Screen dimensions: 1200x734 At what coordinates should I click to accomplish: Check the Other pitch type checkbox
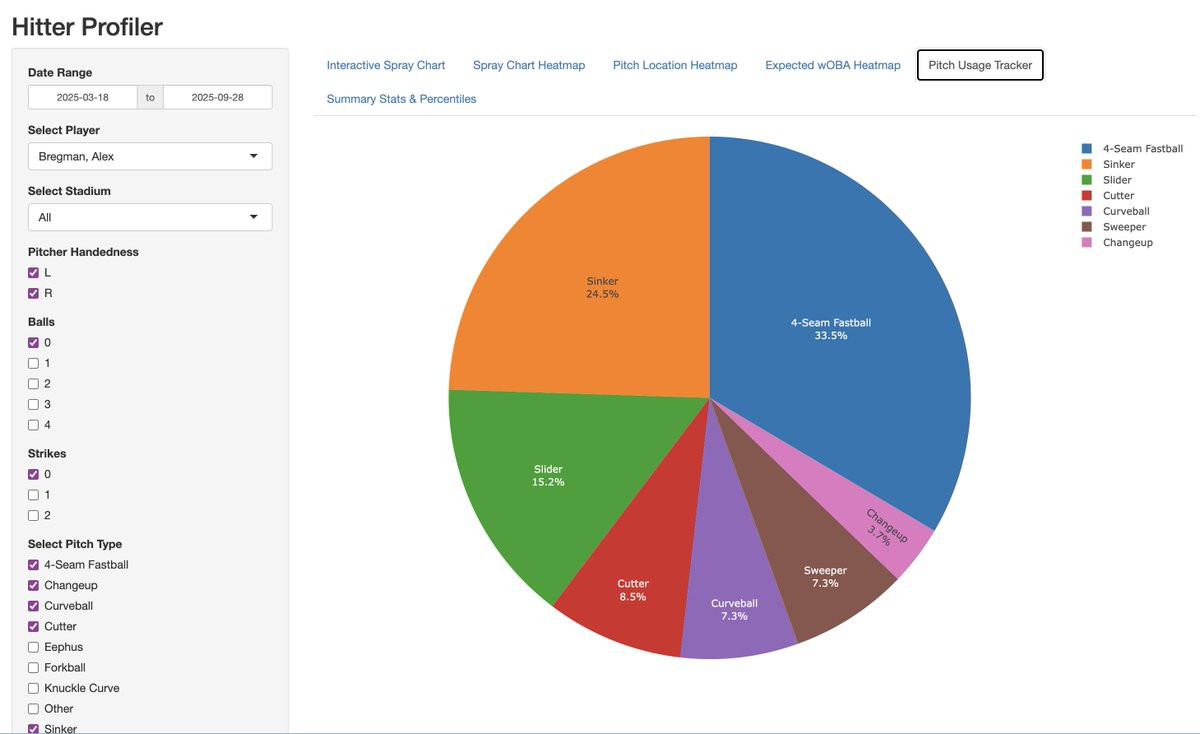click(x=33, y=709)
